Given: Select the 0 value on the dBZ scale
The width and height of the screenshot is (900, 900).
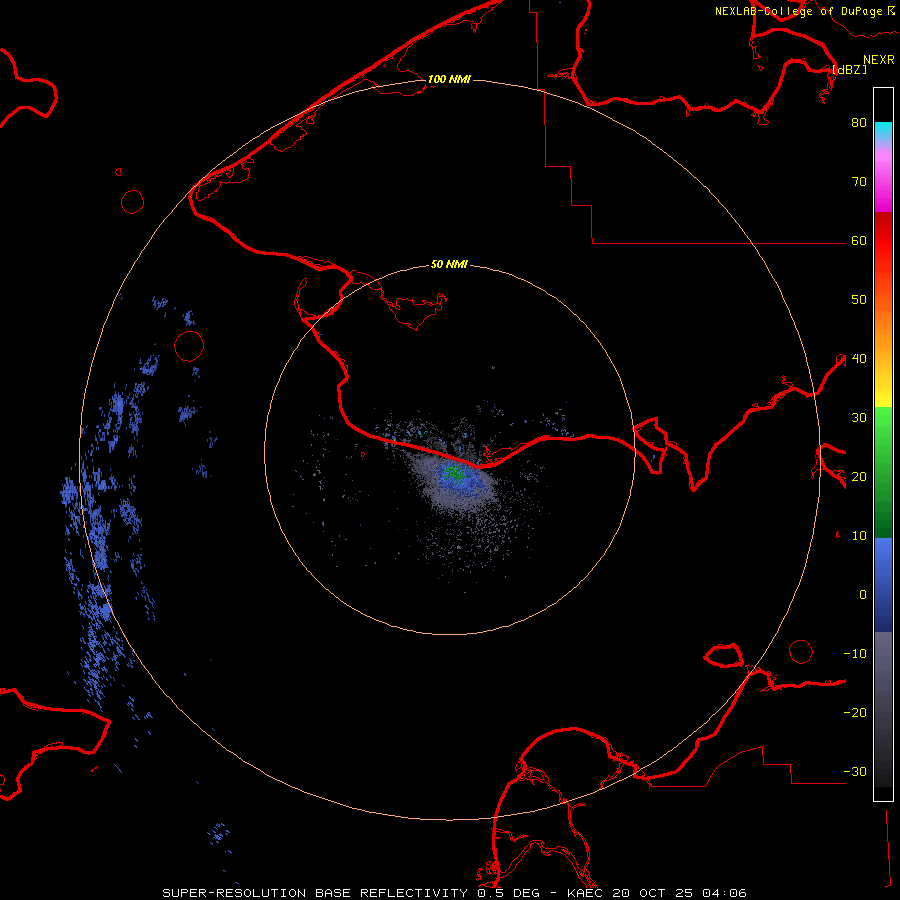Looking at the screenshot, I should [x=863, y=595].
